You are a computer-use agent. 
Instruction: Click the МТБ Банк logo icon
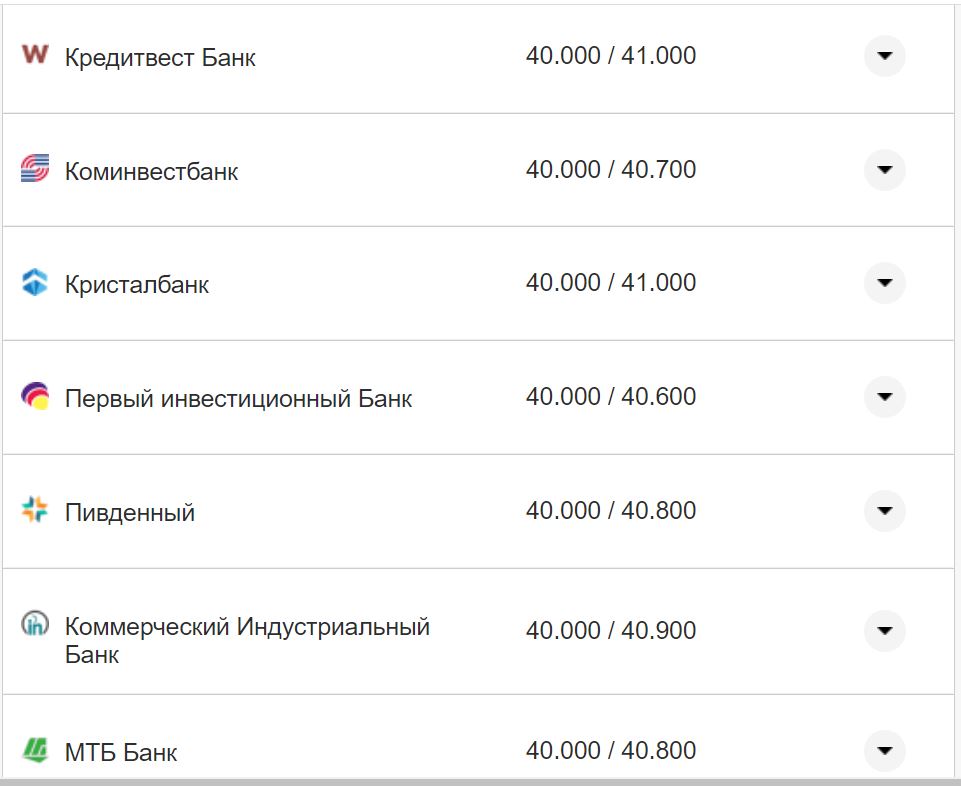click(35, 749)
